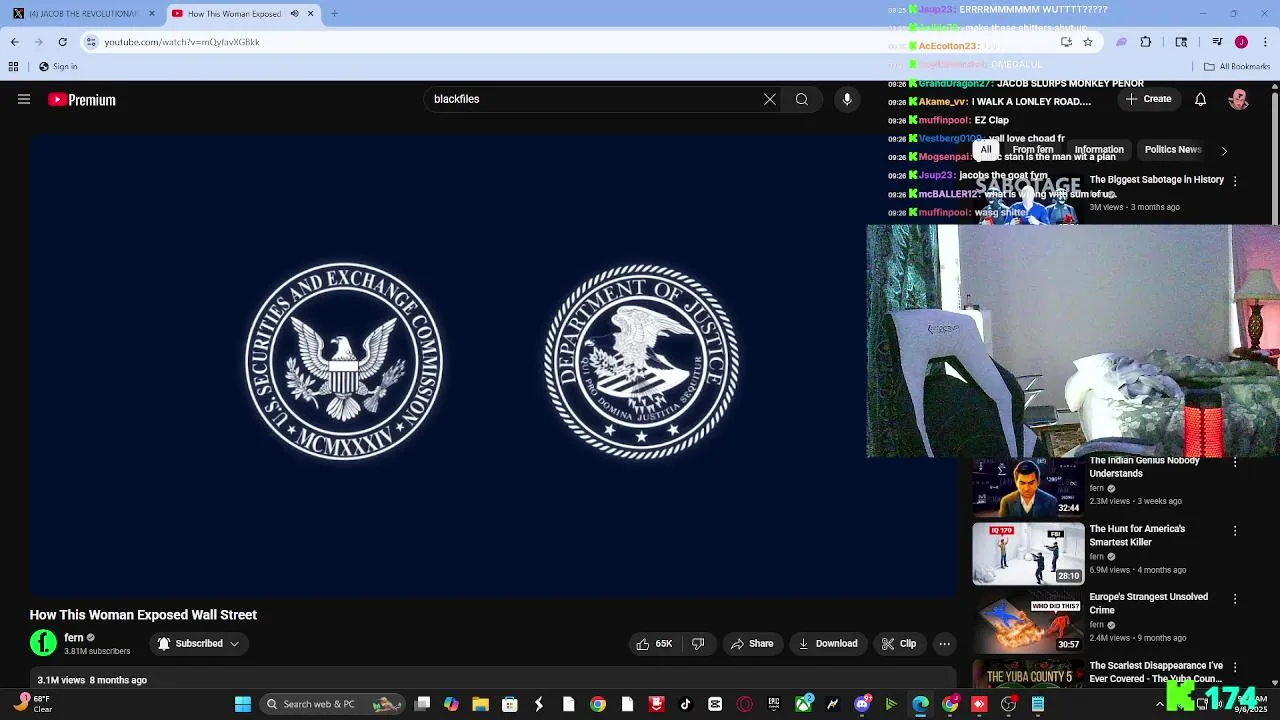Click the YouTube search magnifier button
This screenshot has width=1280, height=720.
tap(802, 99)
